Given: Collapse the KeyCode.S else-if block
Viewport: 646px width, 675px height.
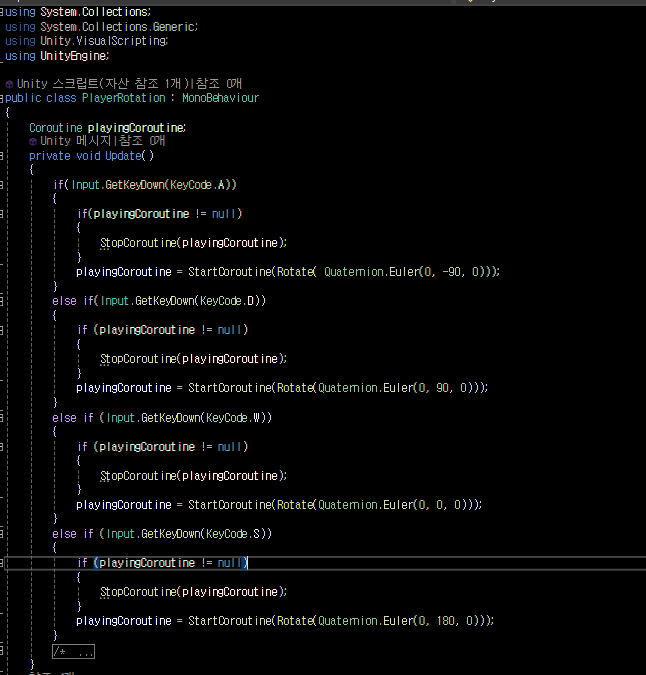Looking at the screenshot, I should [x=2, y=534].
